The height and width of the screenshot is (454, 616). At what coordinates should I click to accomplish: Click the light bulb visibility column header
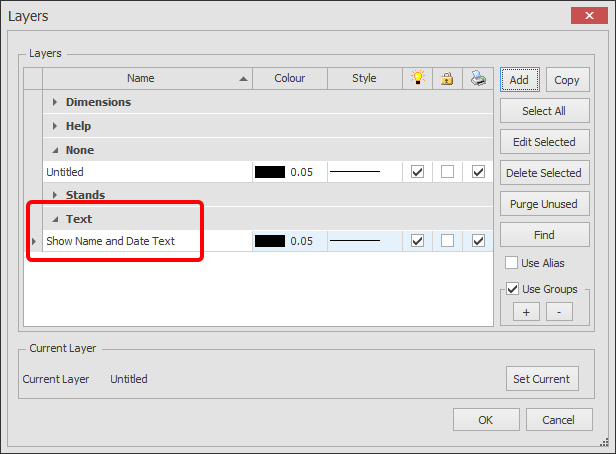click(418, 78)
